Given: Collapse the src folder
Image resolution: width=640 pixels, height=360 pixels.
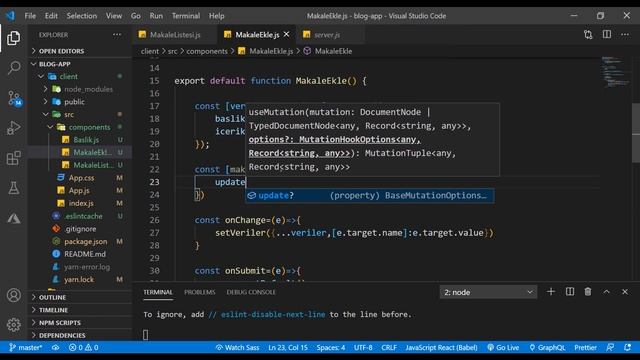Looking at the screenshot, I should click(x=80, y=114).
